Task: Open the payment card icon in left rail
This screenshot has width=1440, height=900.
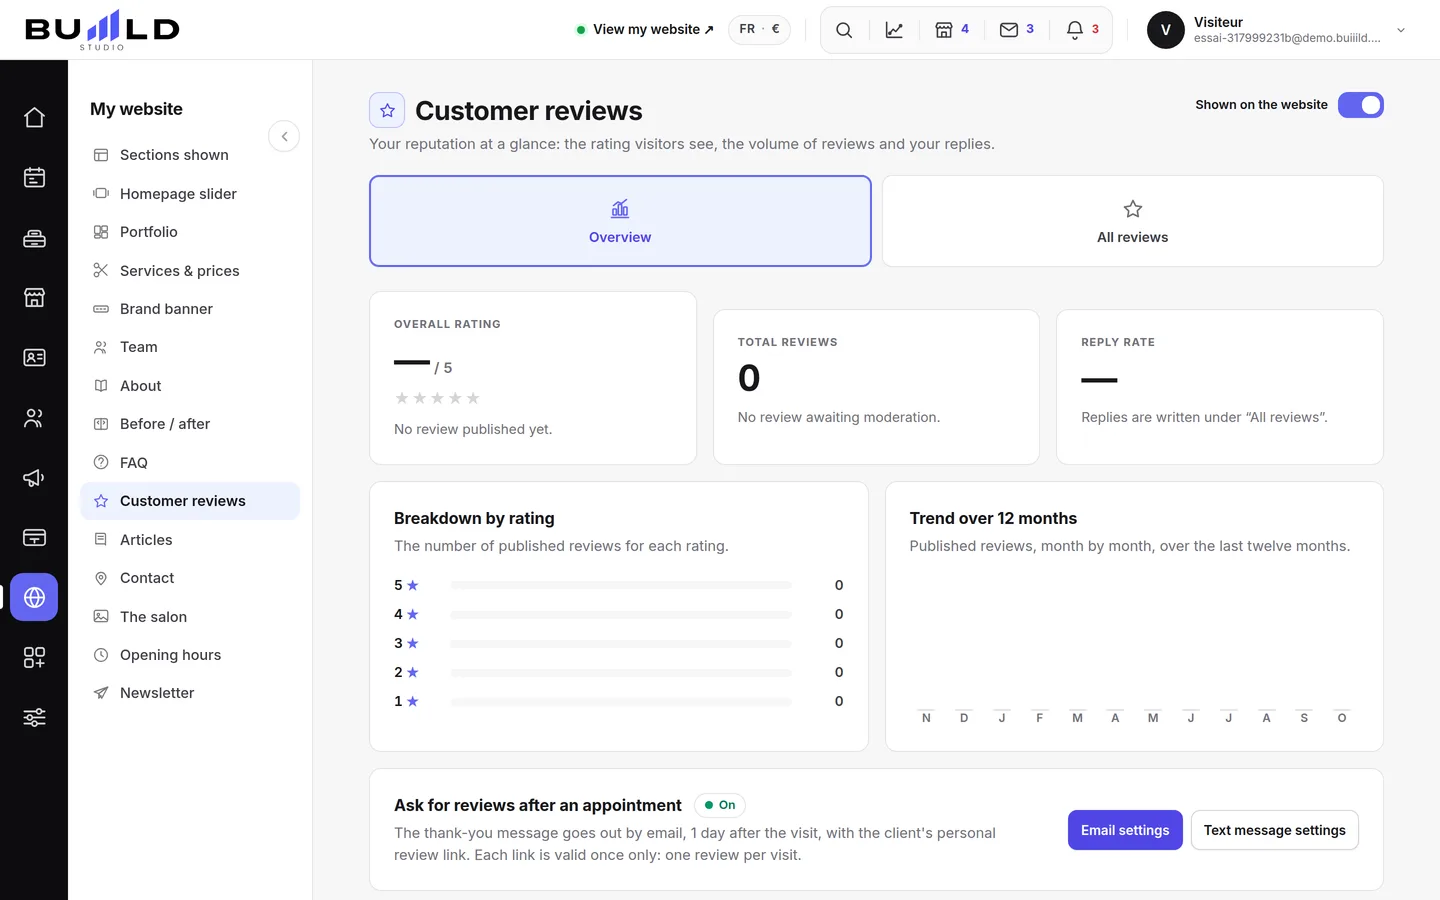Action: pos(34,538)
